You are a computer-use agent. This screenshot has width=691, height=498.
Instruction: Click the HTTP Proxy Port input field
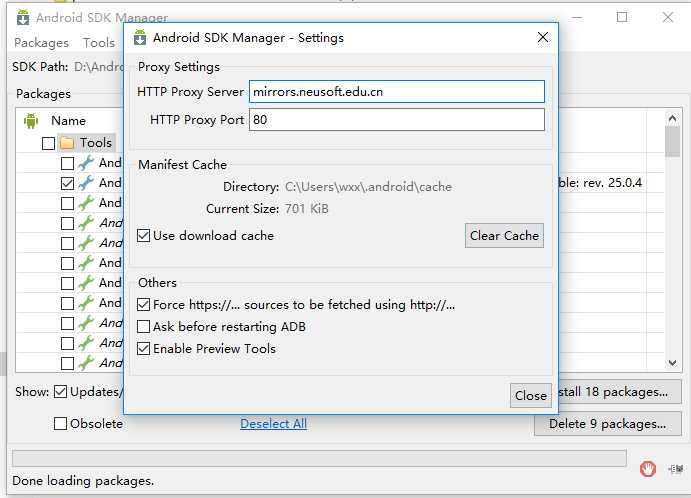tap(397, 119)
